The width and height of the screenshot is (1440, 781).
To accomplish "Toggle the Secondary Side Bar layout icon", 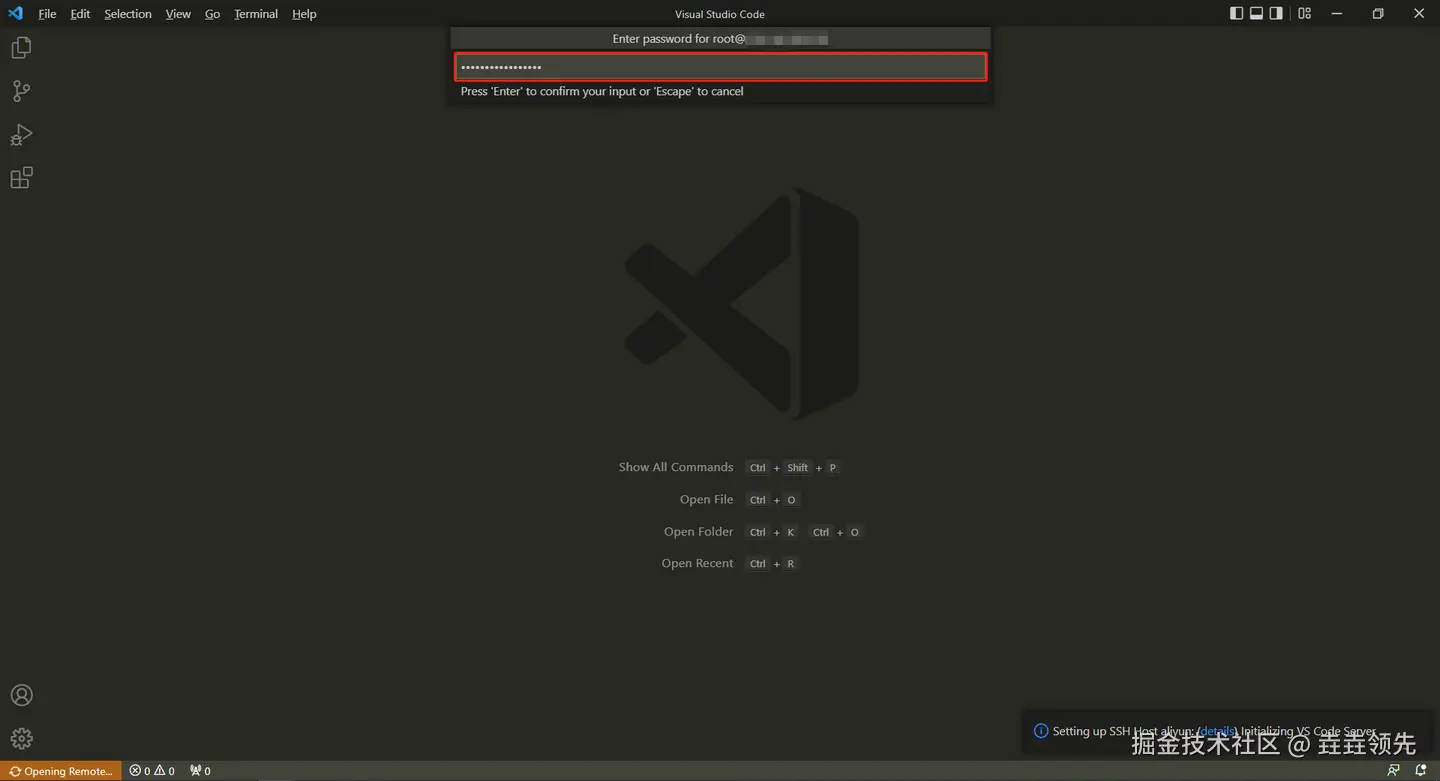I will [1276, 13].
